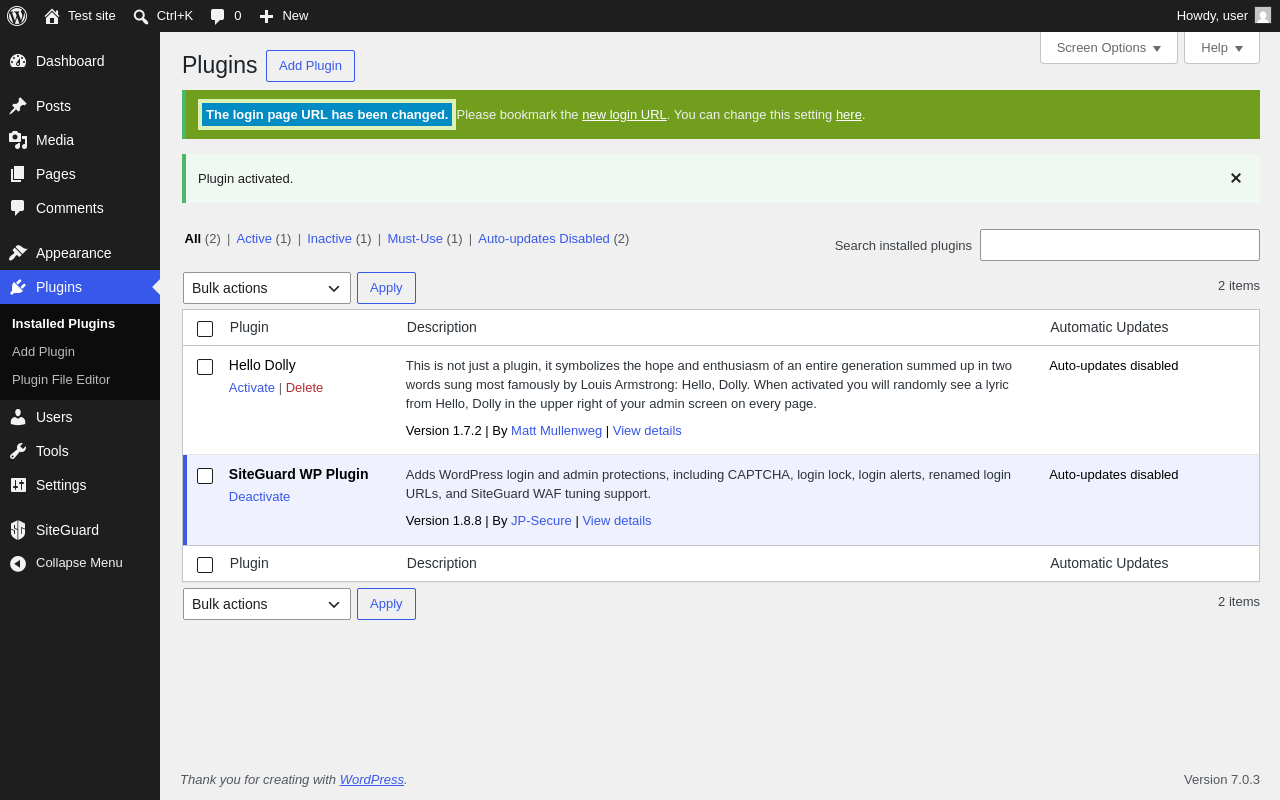Follow the 'here' link in the login notice
Image resolution: width=1280 pixels, height=800 pixels.
point(849,114)
